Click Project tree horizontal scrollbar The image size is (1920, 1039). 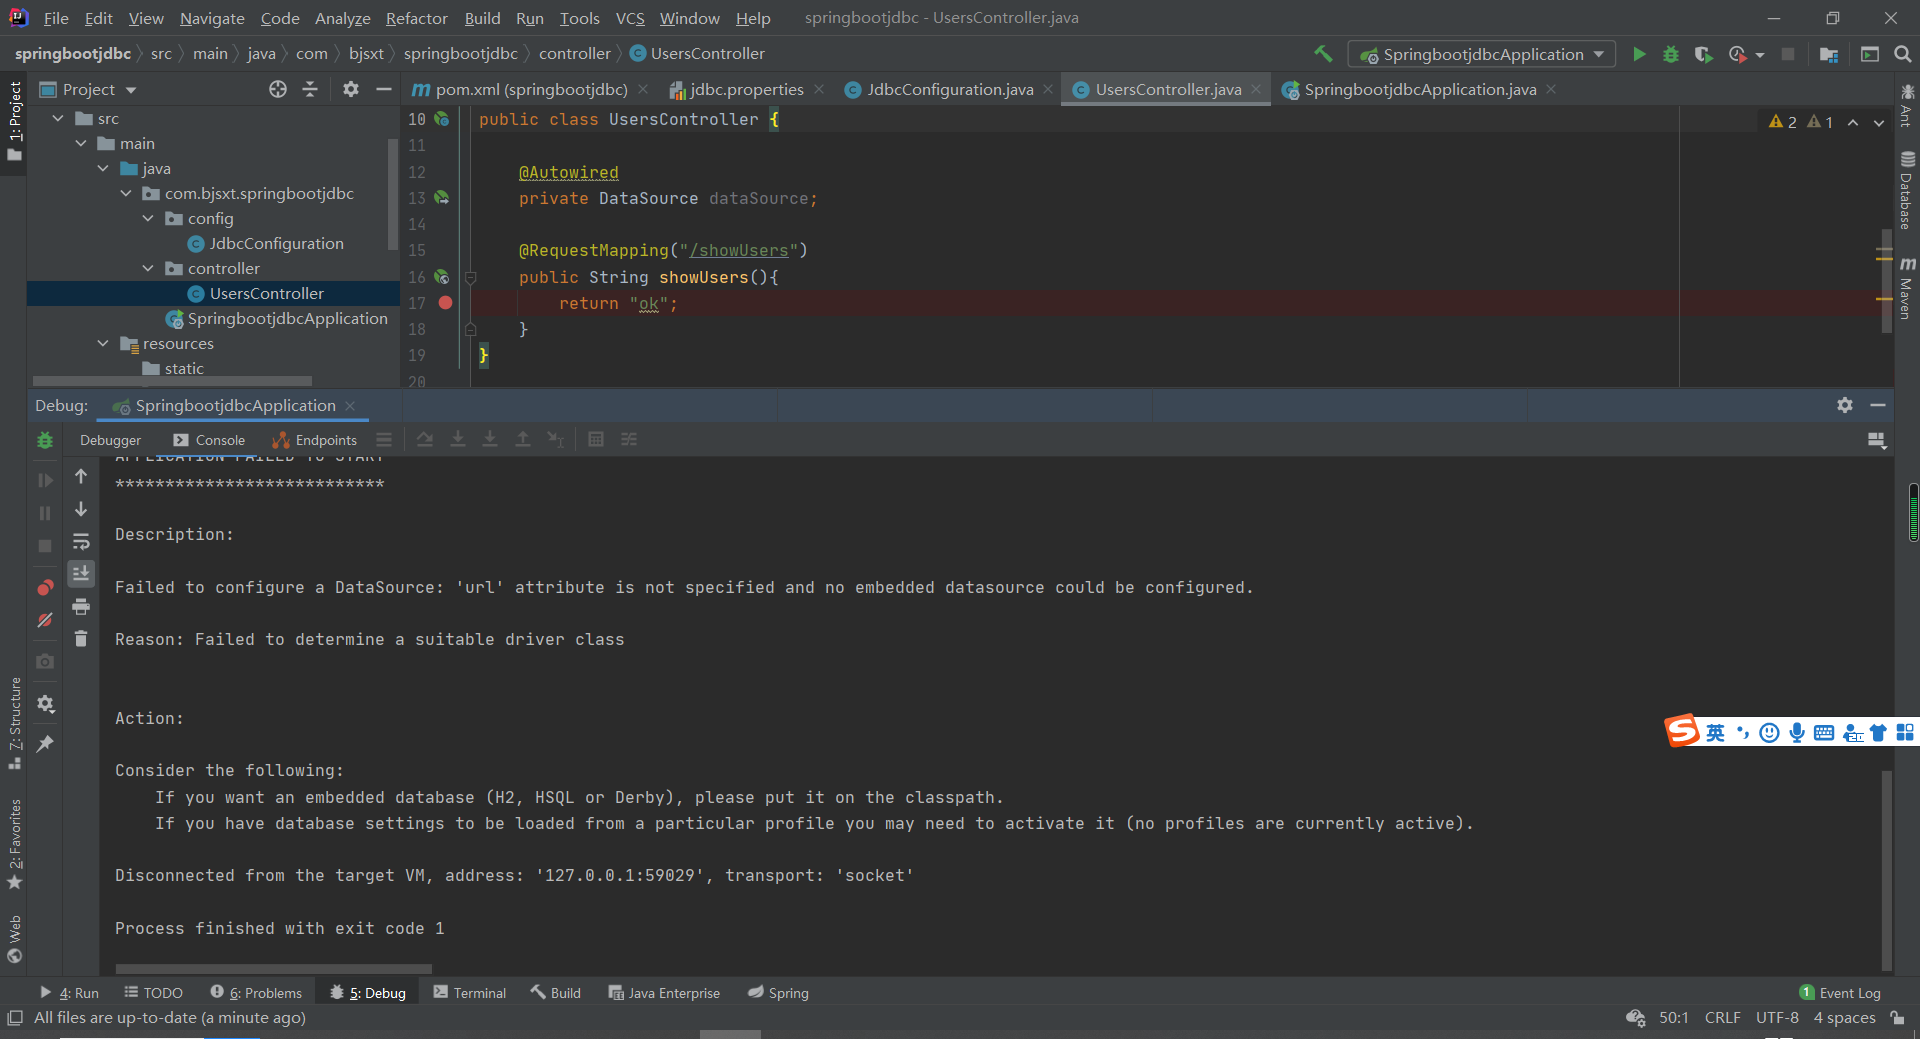tap(172, 381)
